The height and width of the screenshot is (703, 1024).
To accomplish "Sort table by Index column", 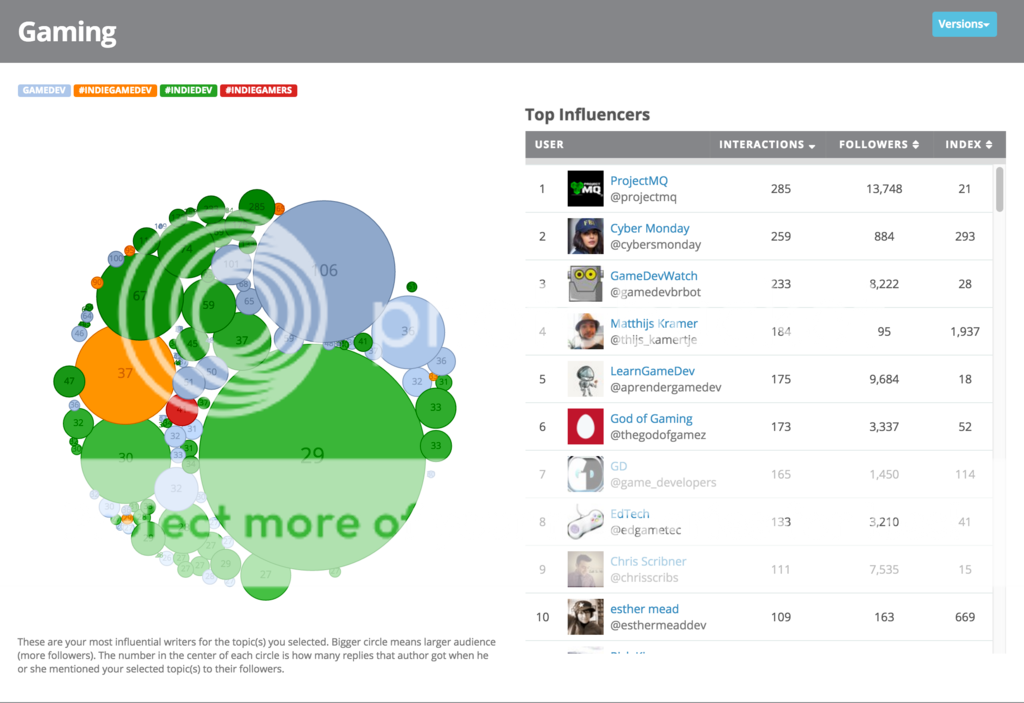I will pos(968,145).
